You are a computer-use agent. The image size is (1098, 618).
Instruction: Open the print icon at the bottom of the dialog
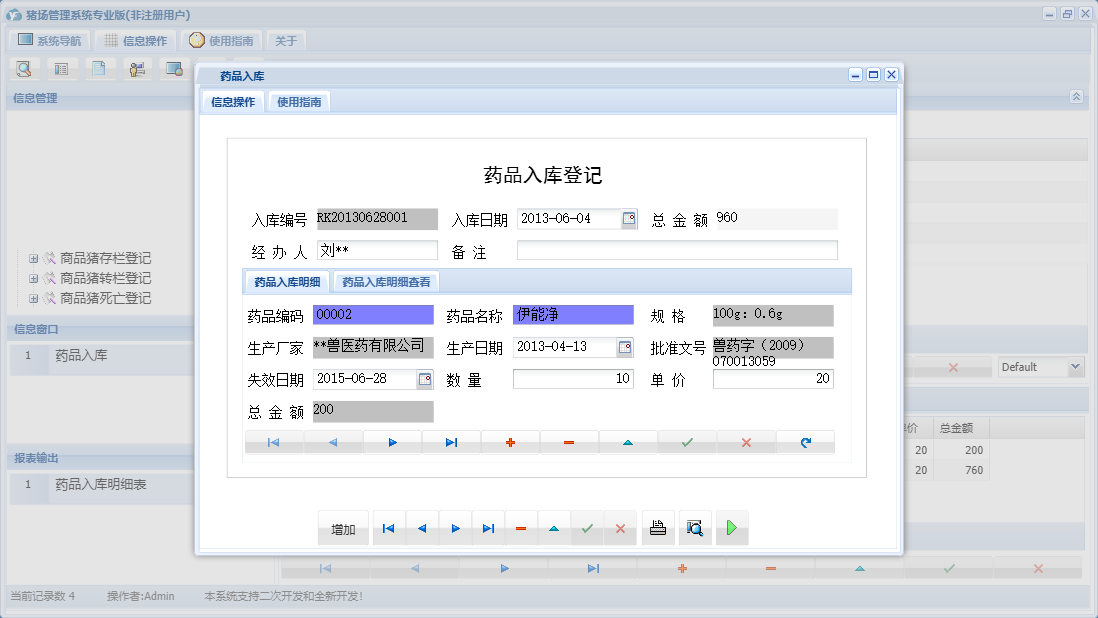click(x=658, y=527)
